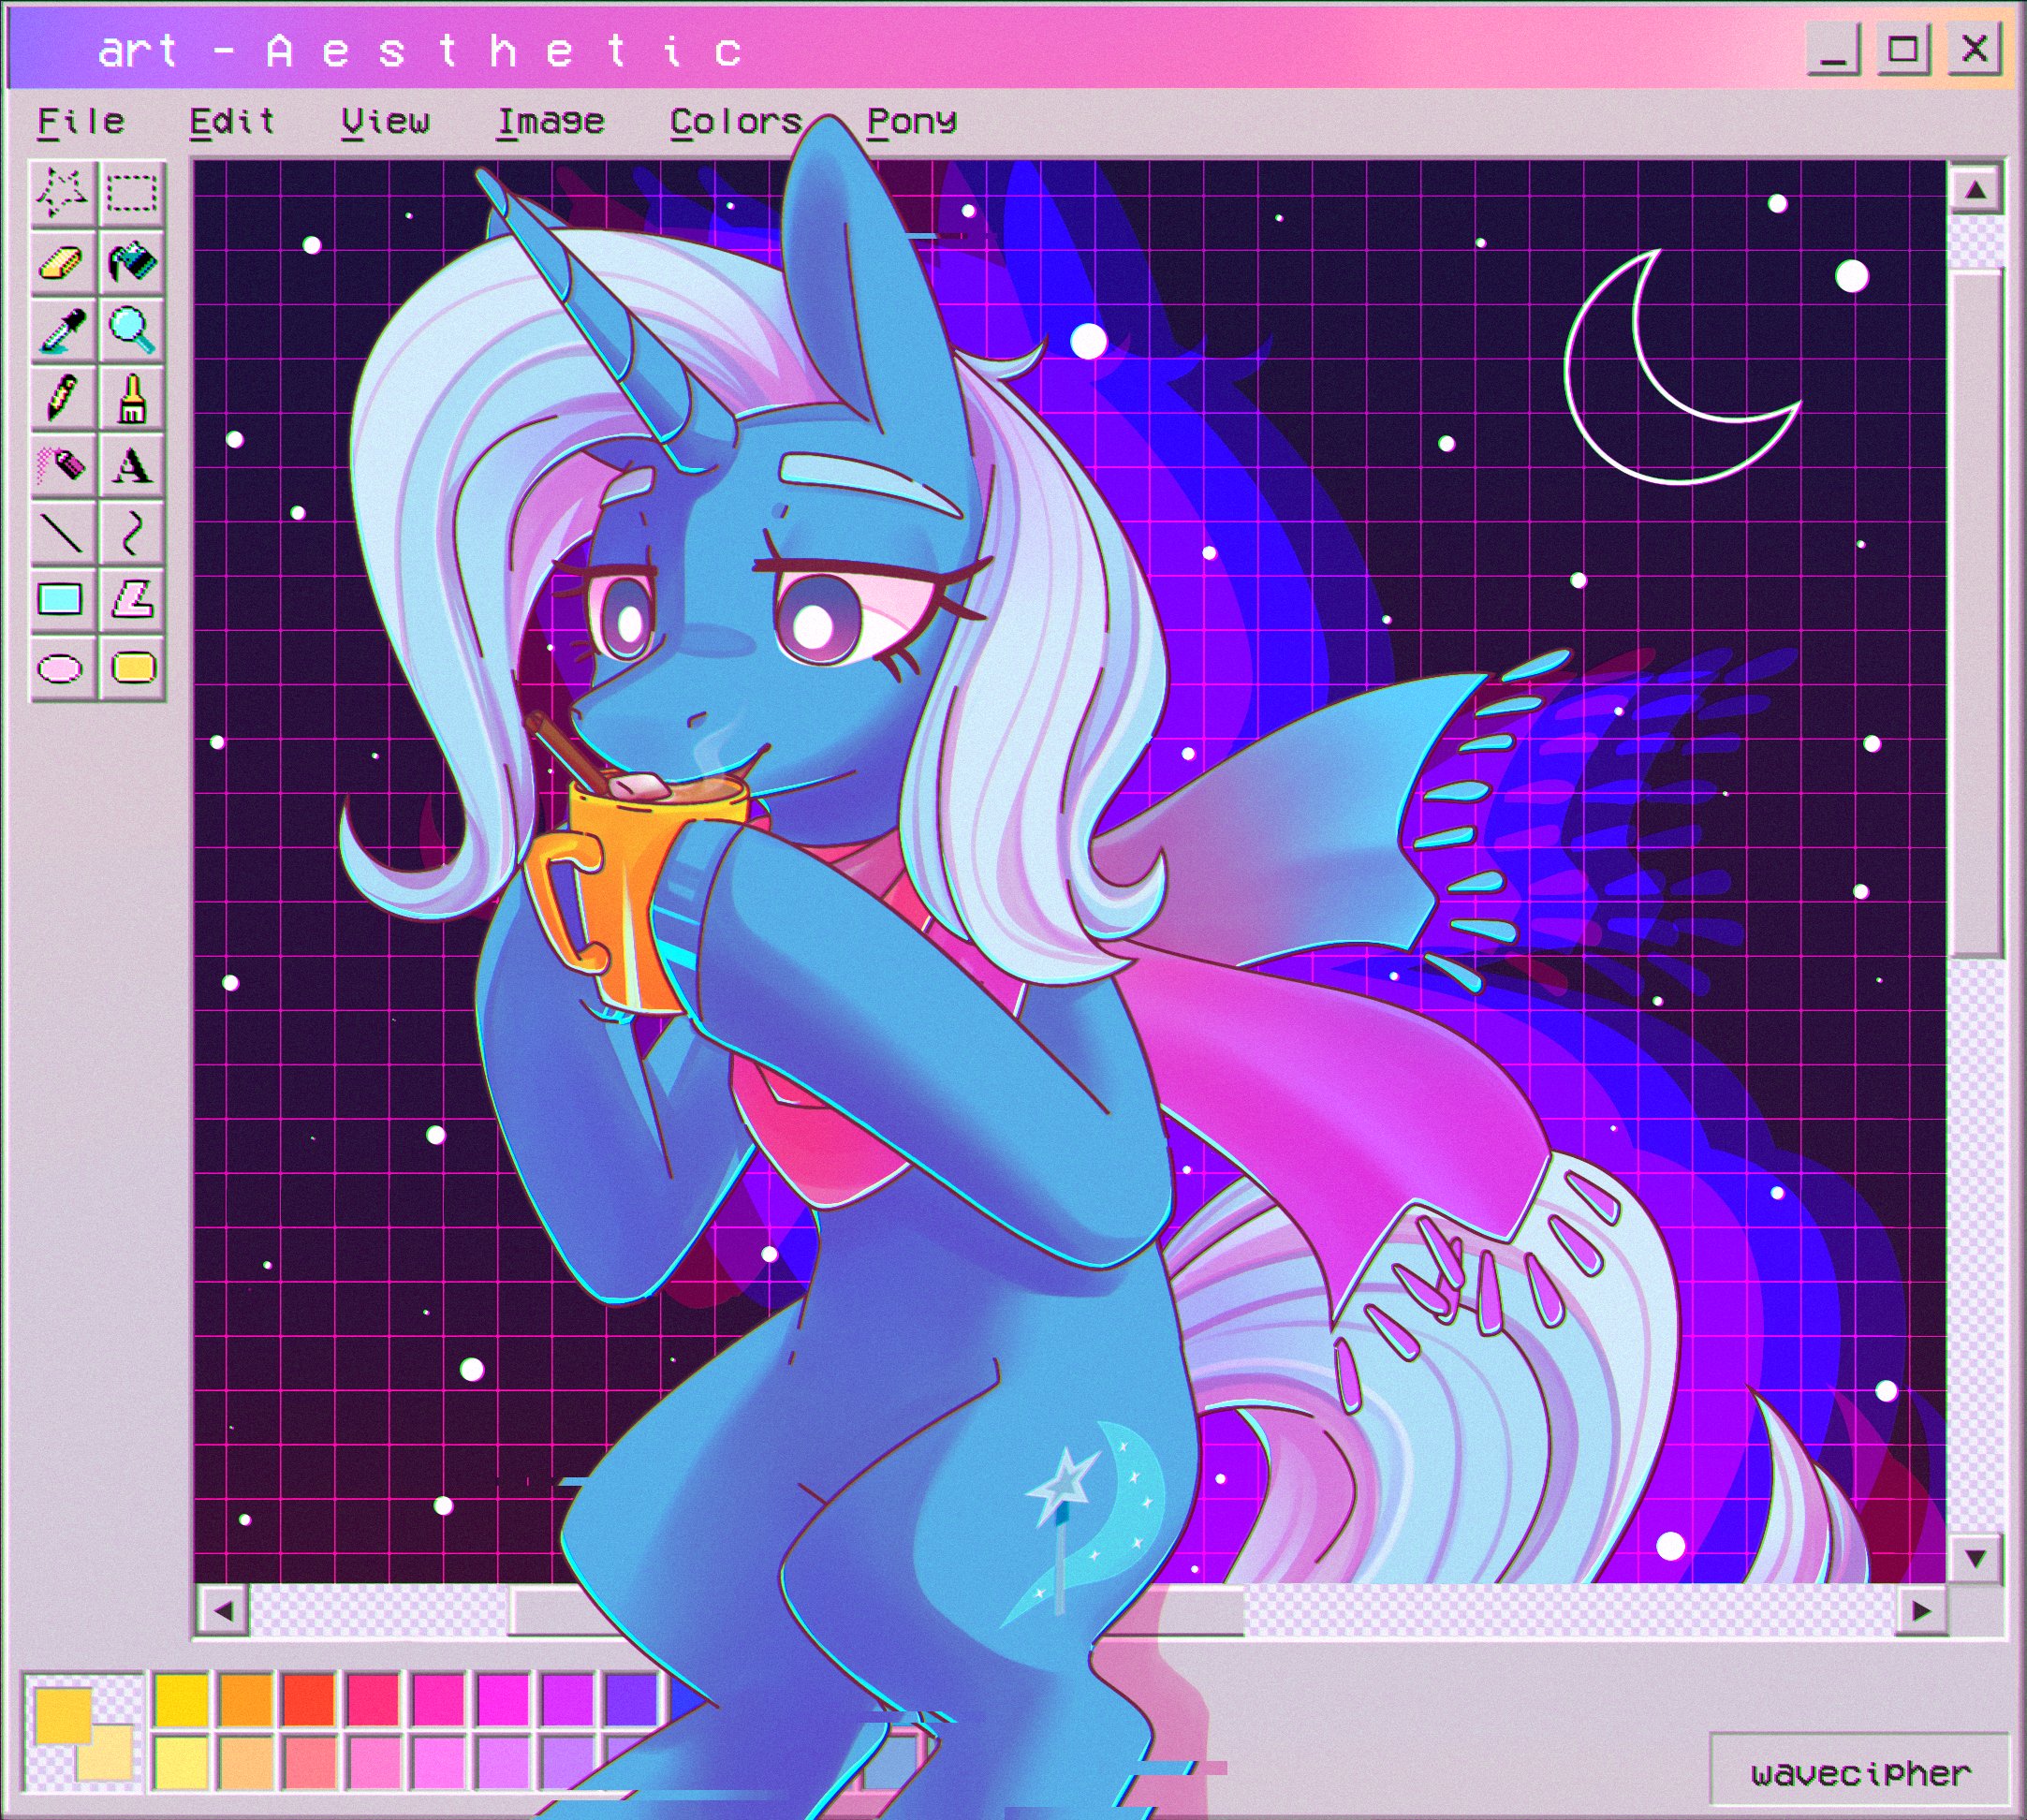The image size is (2027, 1820).
Task: Open the Colors menu
Action: [736, 122]
